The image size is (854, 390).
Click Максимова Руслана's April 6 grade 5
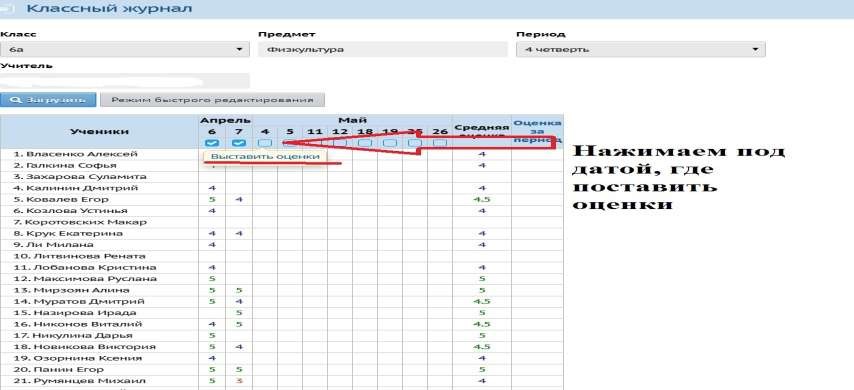[212, 279]
